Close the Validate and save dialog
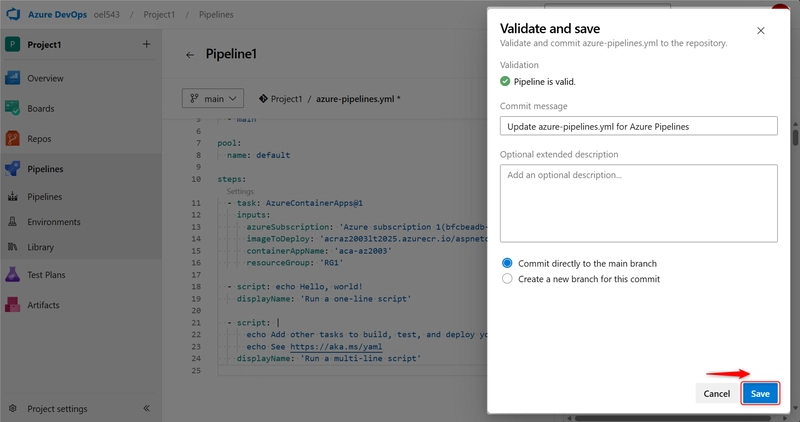800x422 pixels. (761, 31)
